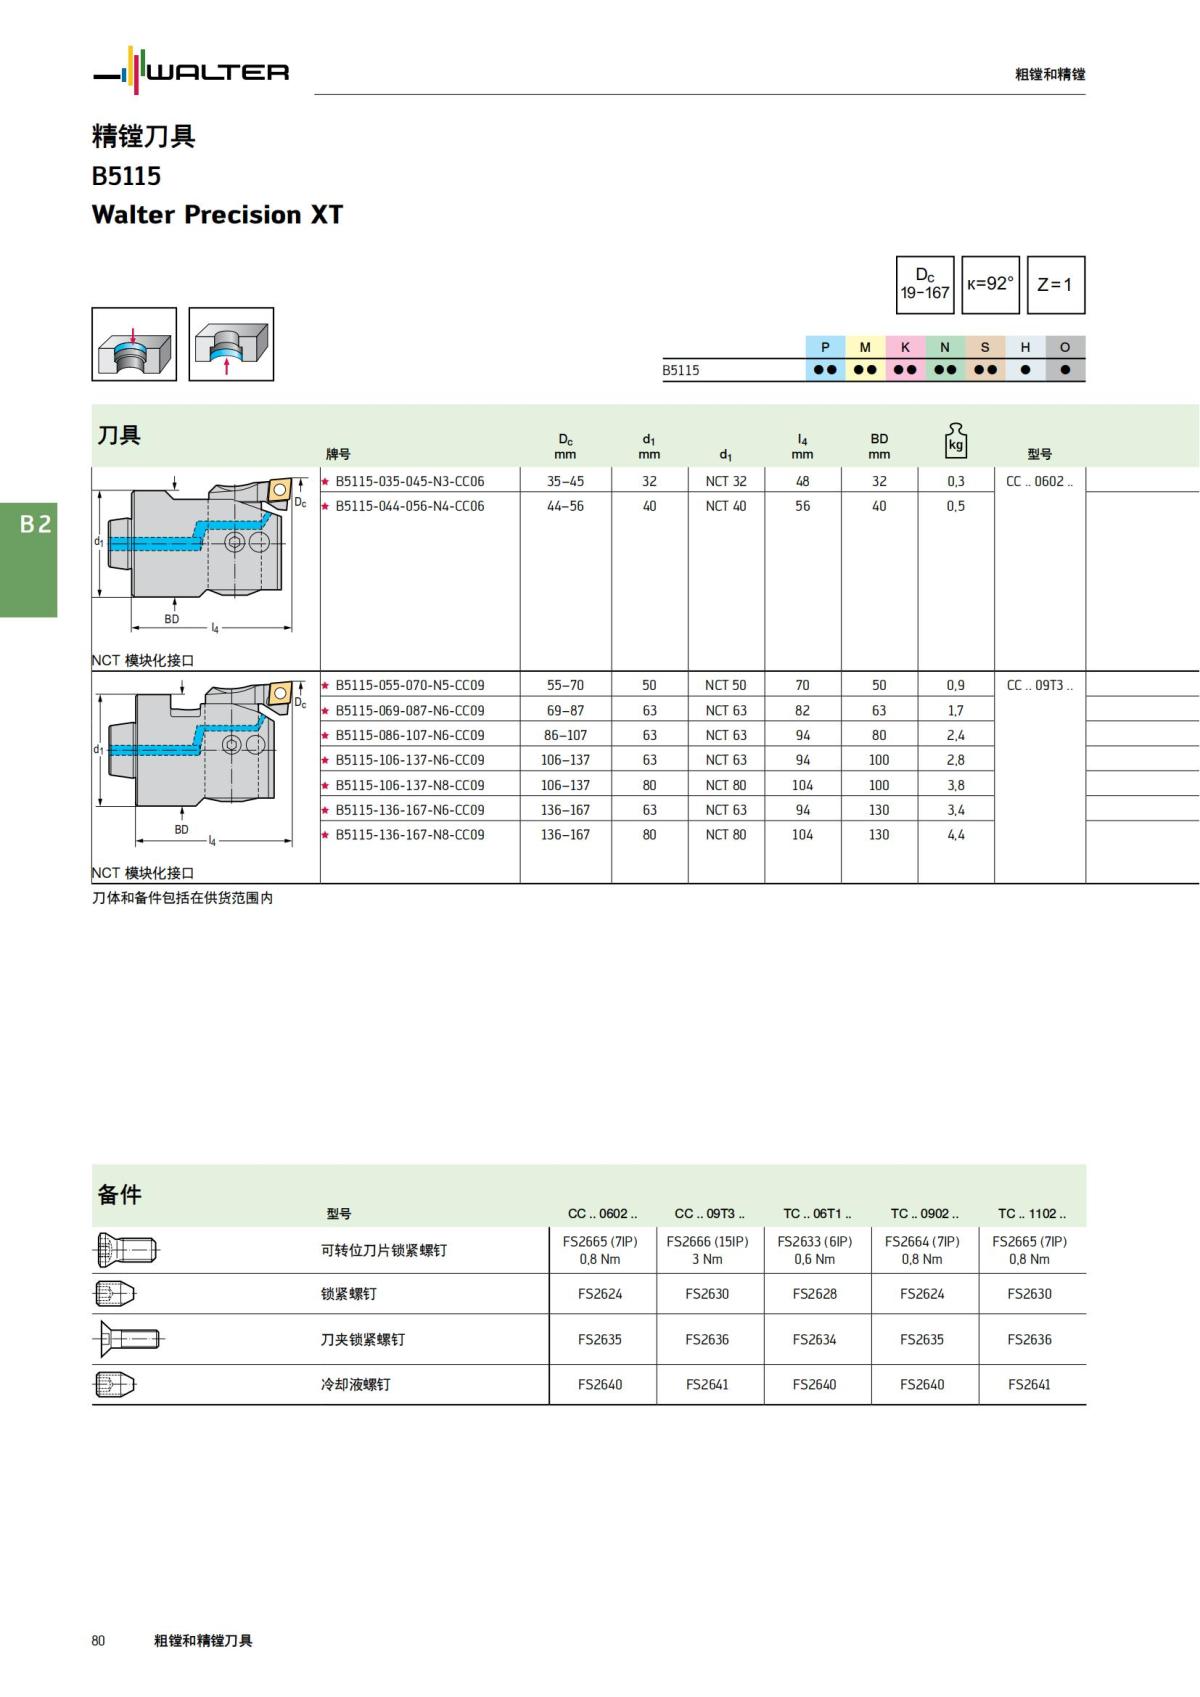Click the BD mm column header

click(879, 446)
